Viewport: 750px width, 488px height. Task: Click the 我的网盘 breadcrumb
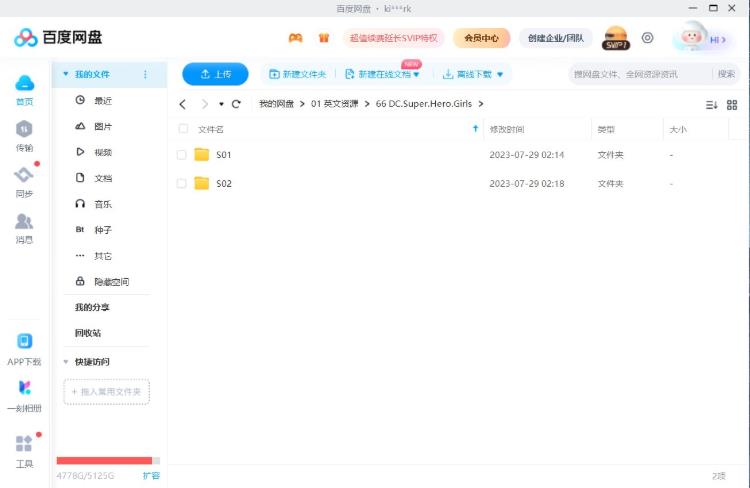point(276,104)
